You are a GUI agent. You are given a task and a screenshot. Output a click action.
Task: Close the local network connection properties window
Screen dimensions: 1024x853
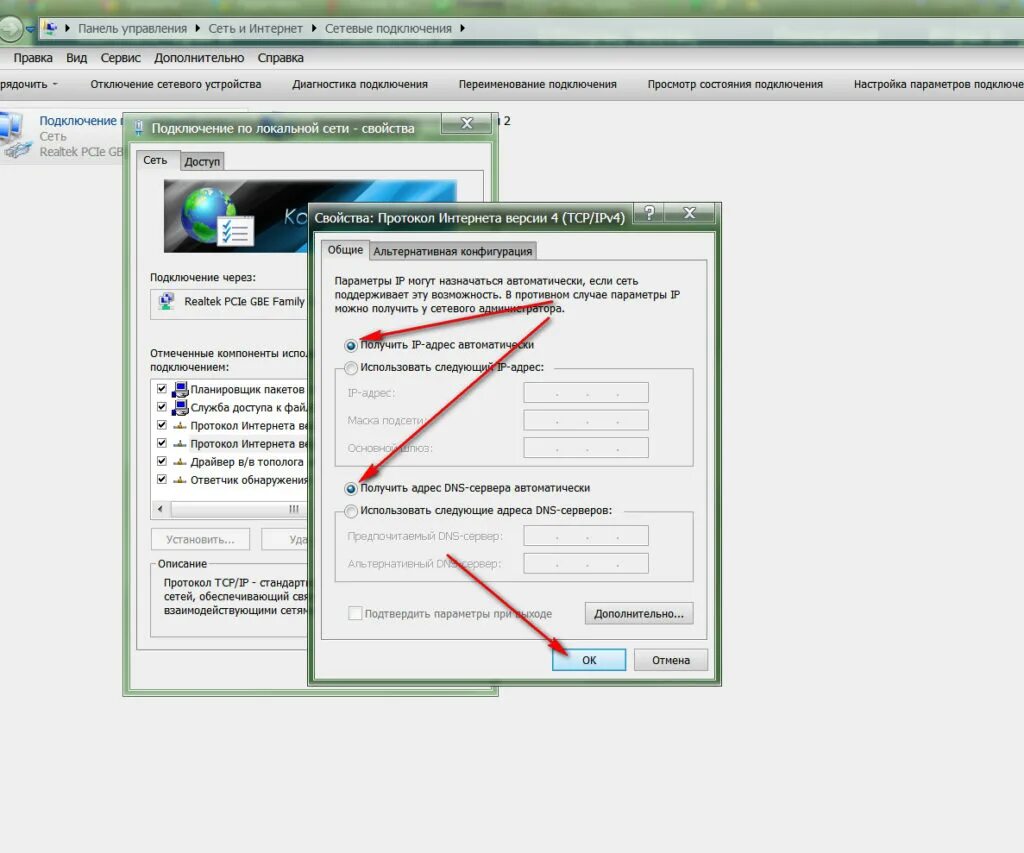[x=467, y=123]
